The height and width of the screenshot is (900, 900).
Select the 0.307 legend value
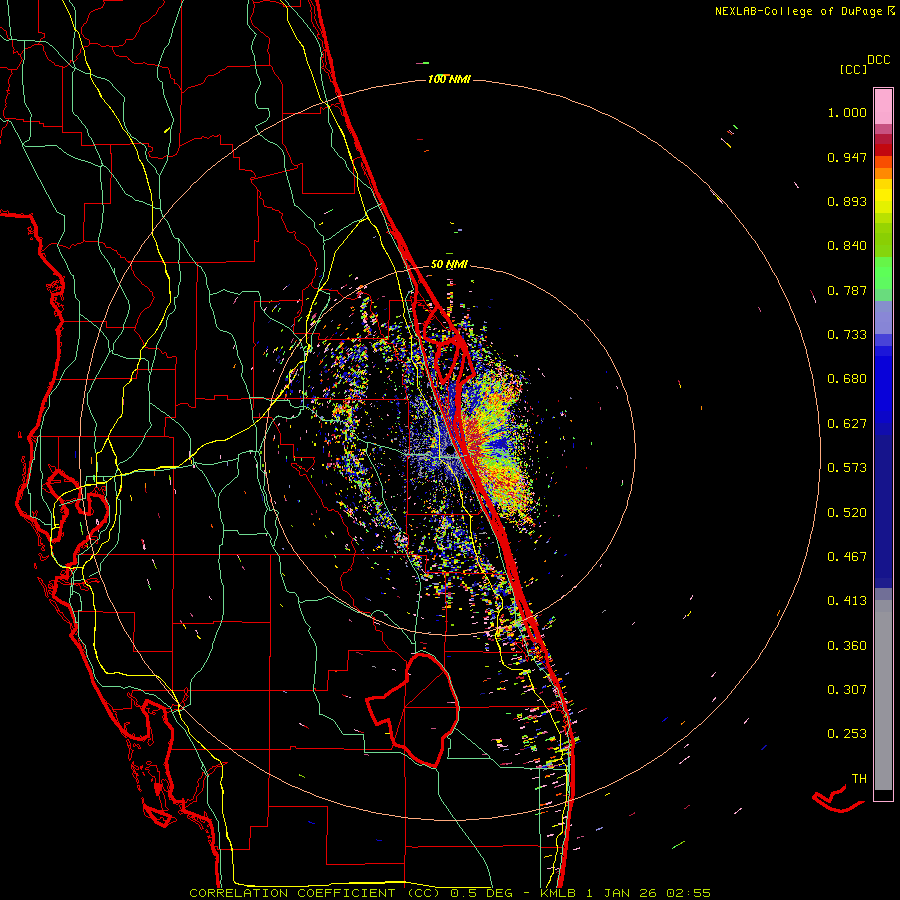(x=847, y=690)
